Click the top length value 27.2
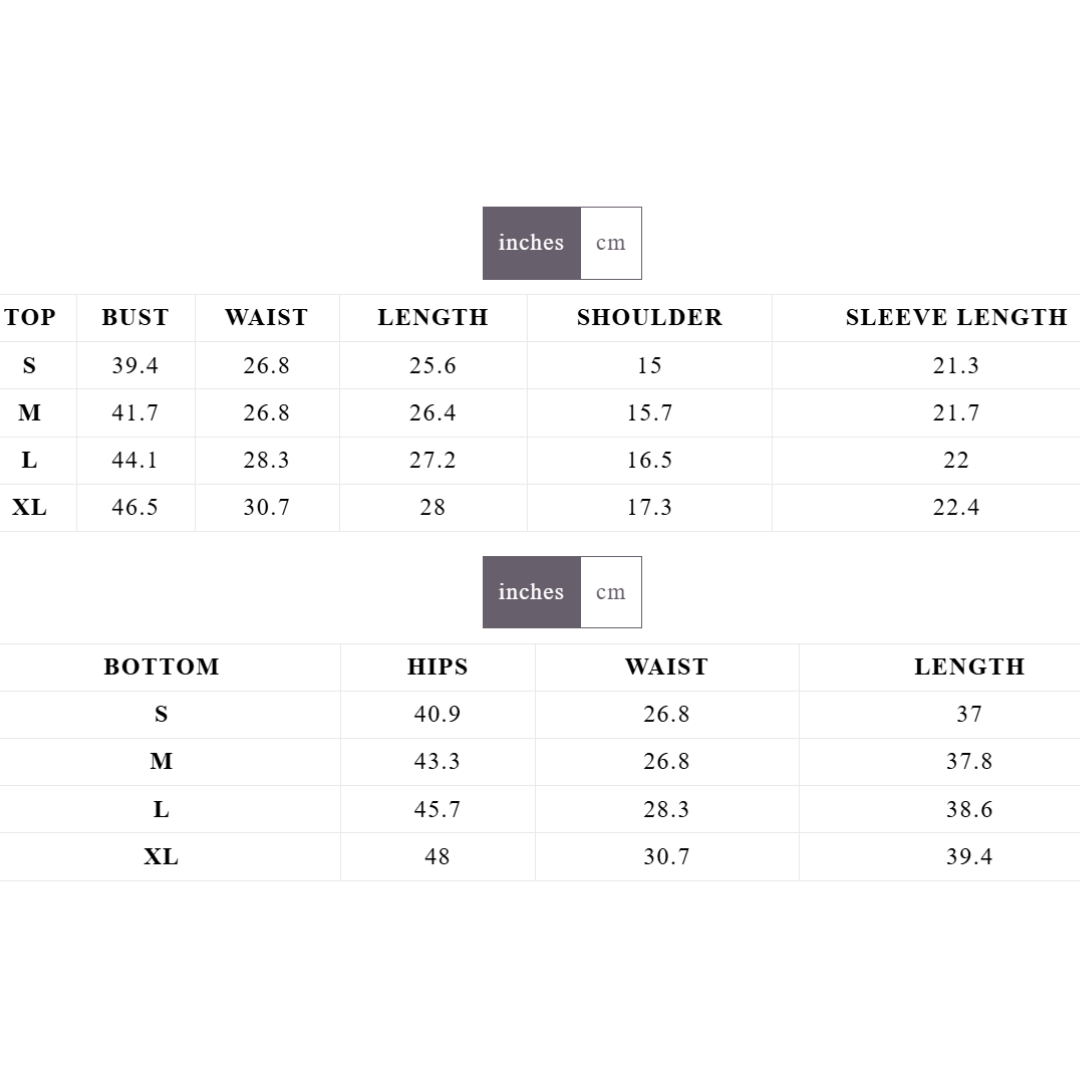Screen dimensions: 1080x1080 432,460
